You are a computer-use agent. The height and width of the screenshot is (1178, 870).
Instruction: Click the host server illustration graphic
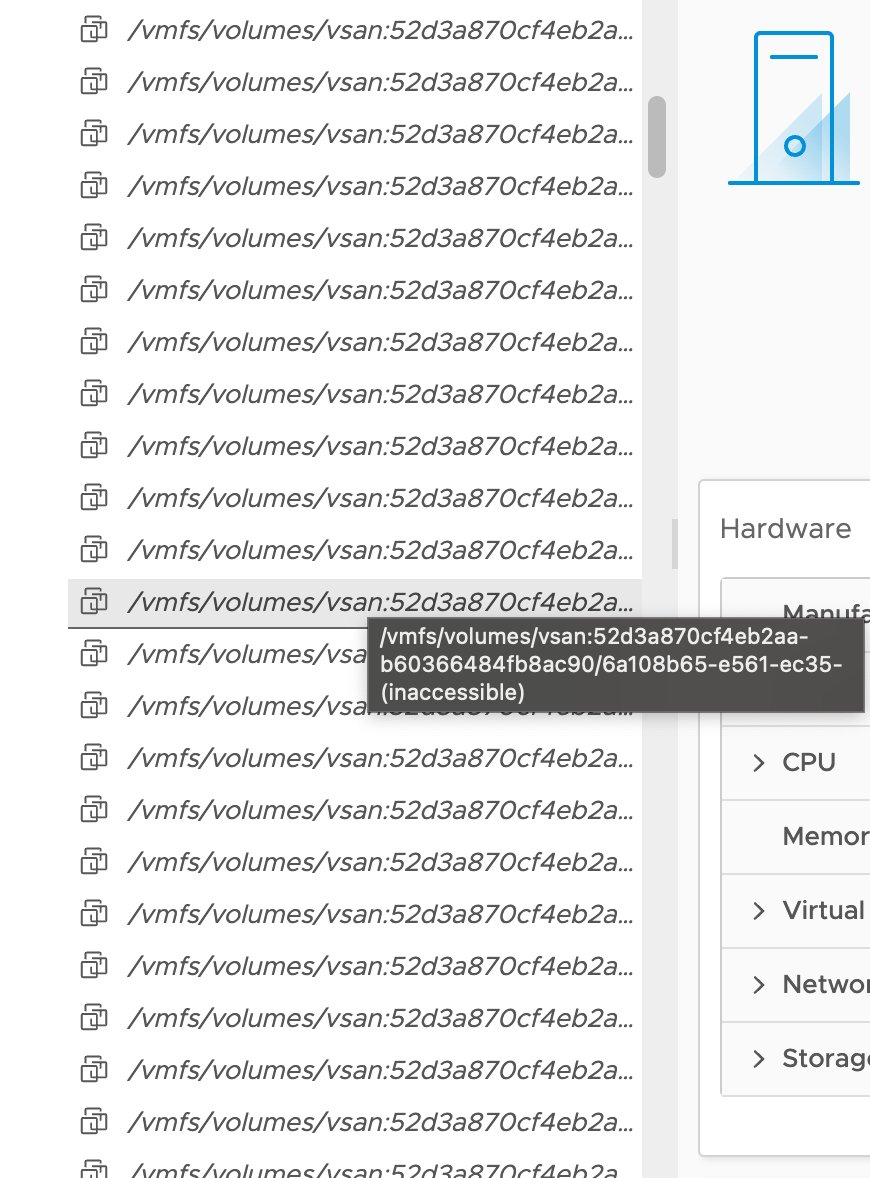coord(794,105)
